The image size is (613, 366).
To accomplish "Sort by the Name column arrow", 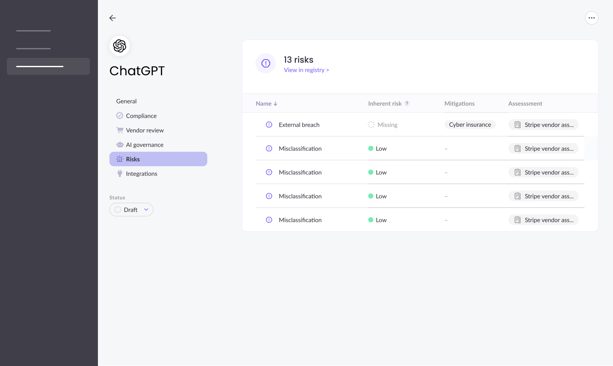I will [x=276, y=104].
